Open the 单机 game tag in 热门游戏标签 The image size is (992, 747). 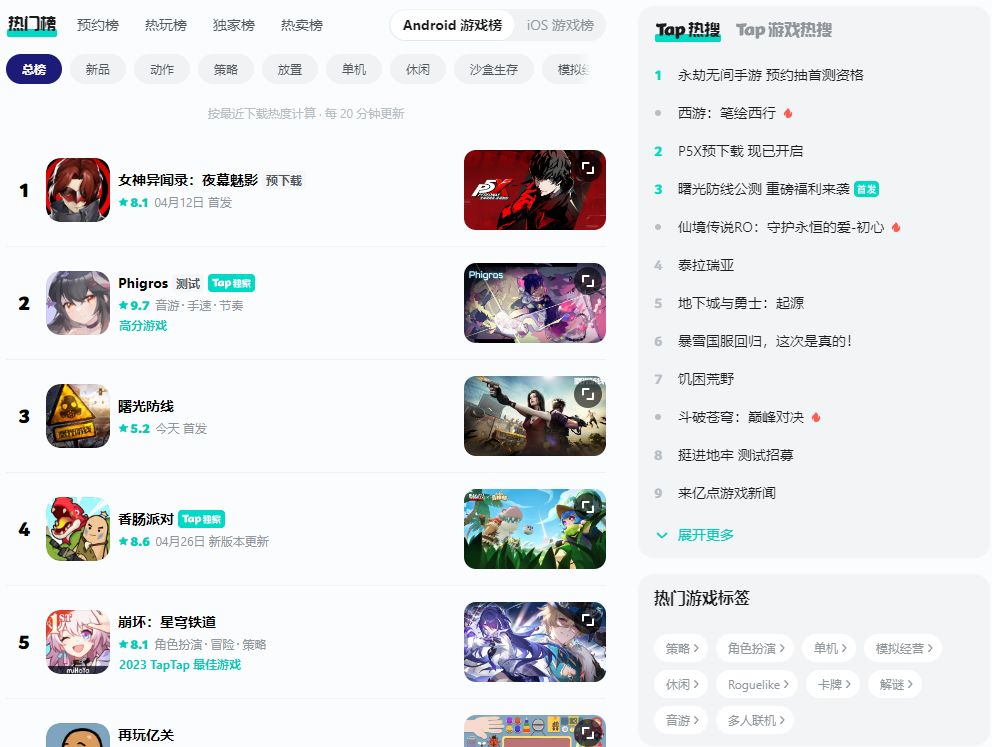(x=829, y=648)
